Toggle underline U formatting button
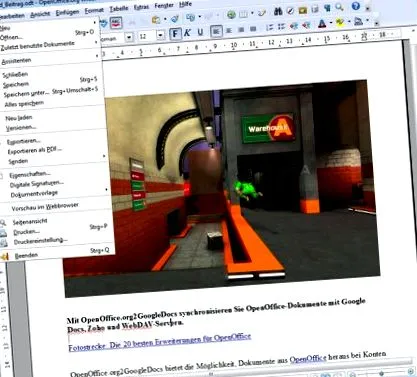This screenshot has width=417, height=377. click(x=200, y=32)
